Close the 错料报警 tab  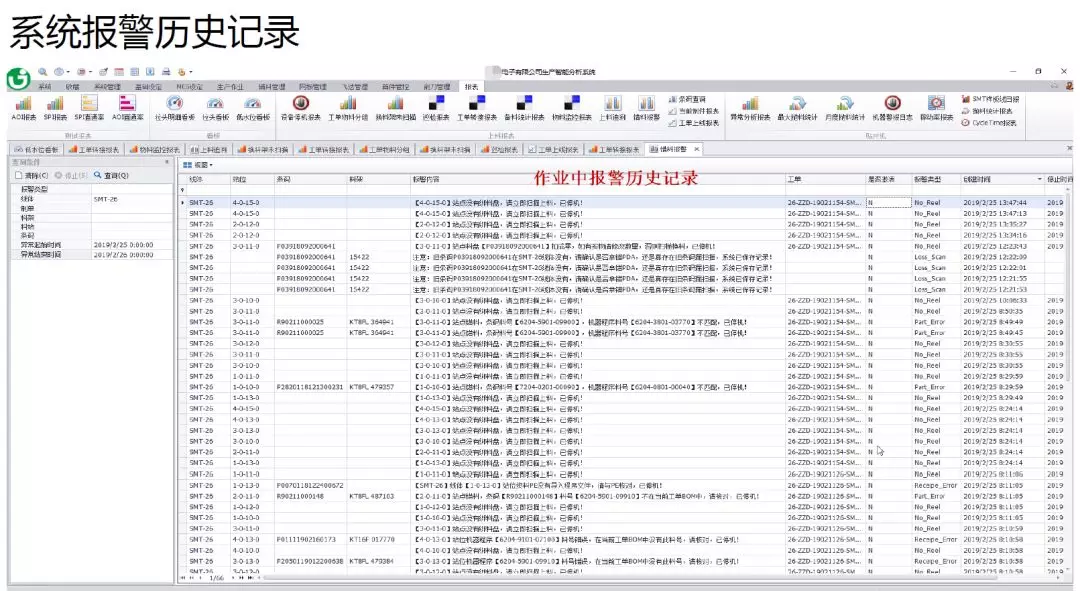coord(697,149)
